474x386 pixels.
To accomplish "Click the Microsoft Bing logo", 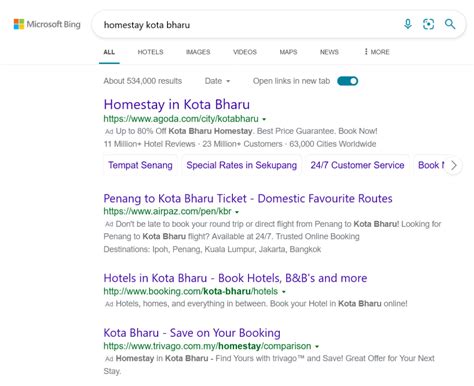I will 47,24.
